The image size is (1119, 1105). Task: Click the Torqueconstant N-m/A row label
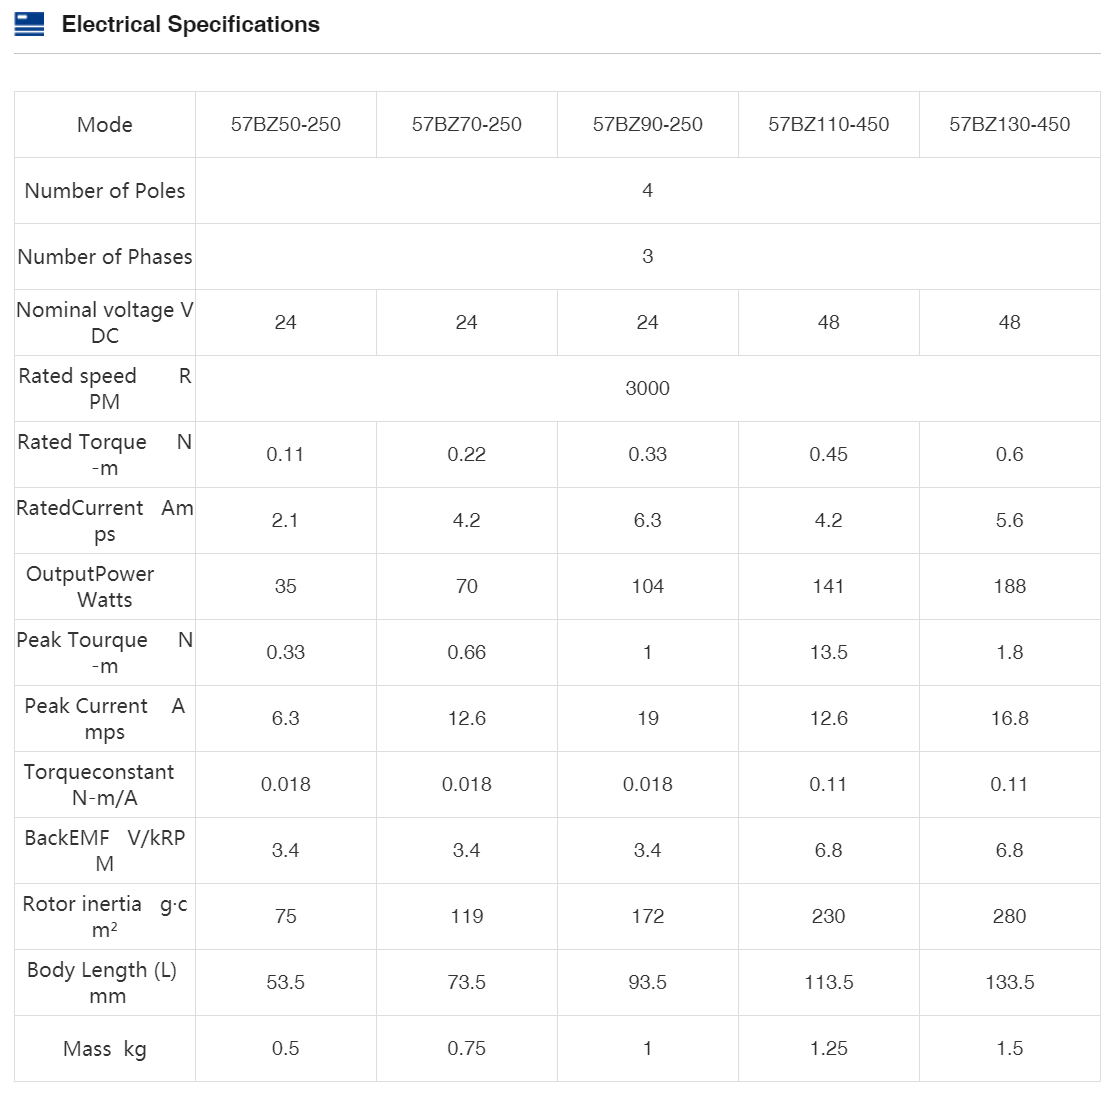(100, 785)
